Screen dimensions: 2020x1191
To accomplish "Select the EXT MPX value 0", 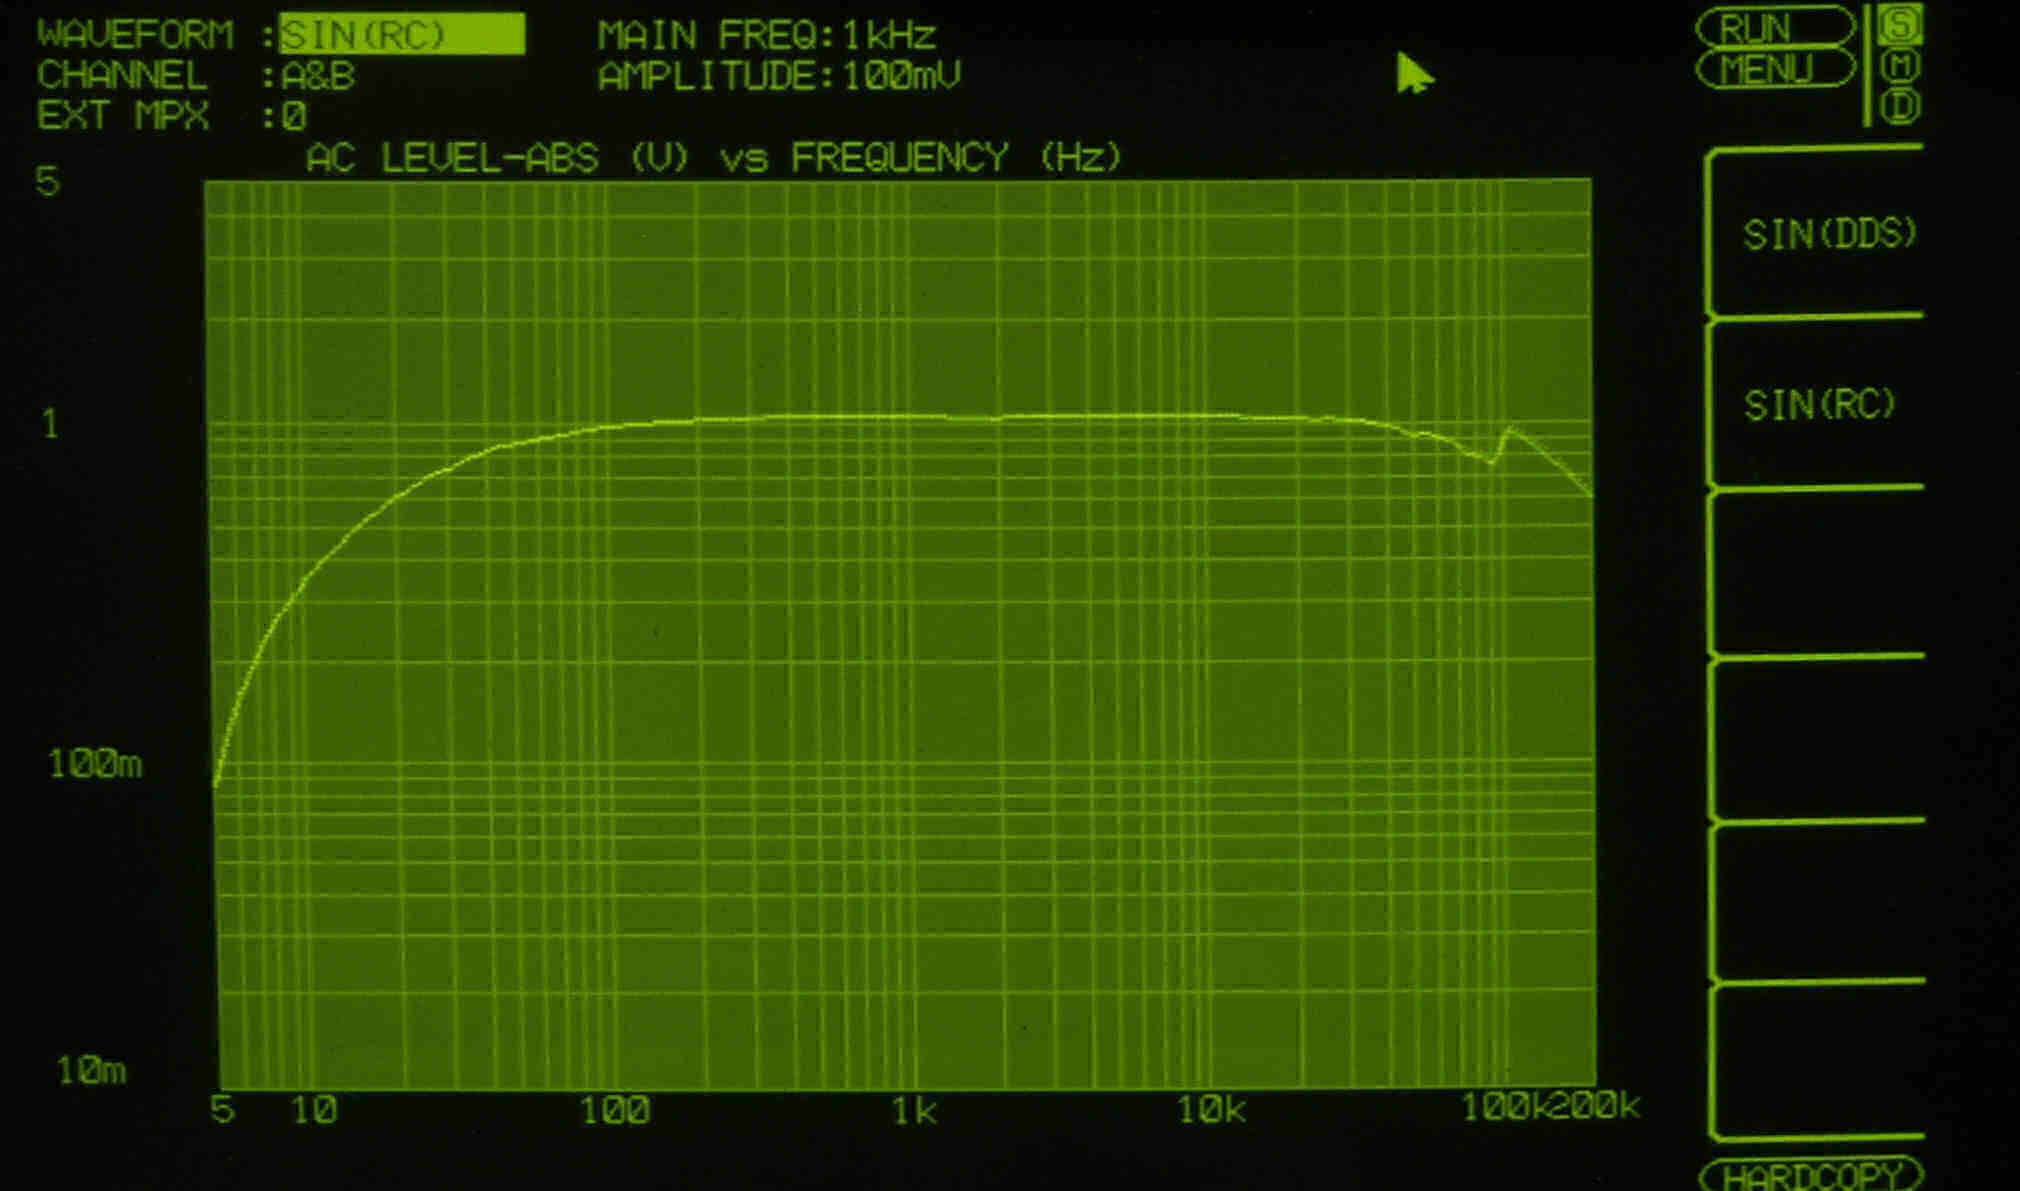I will pyautogui.click(x=293, y=117).
